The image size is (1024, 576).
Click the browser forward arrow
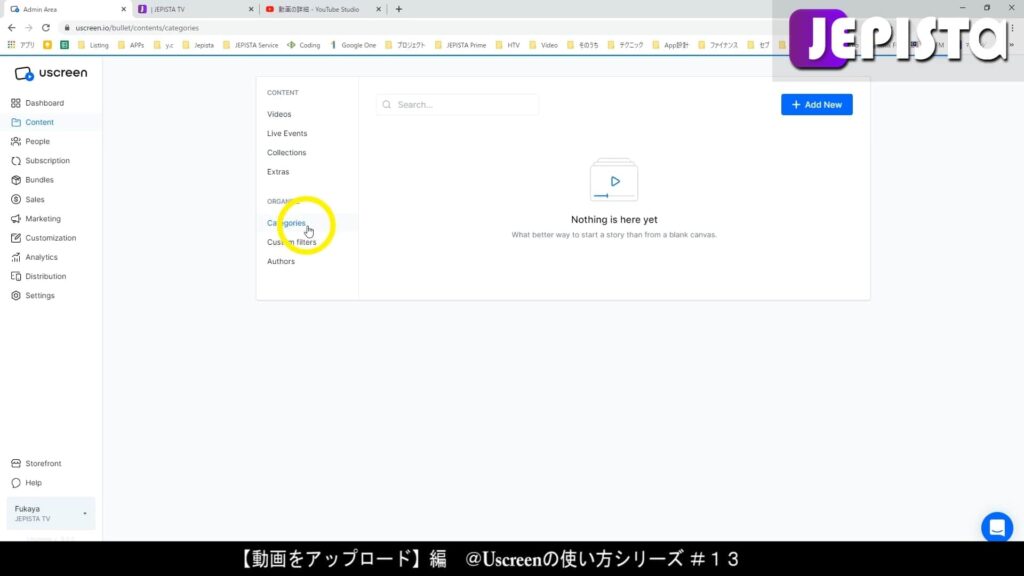point(29,28)
